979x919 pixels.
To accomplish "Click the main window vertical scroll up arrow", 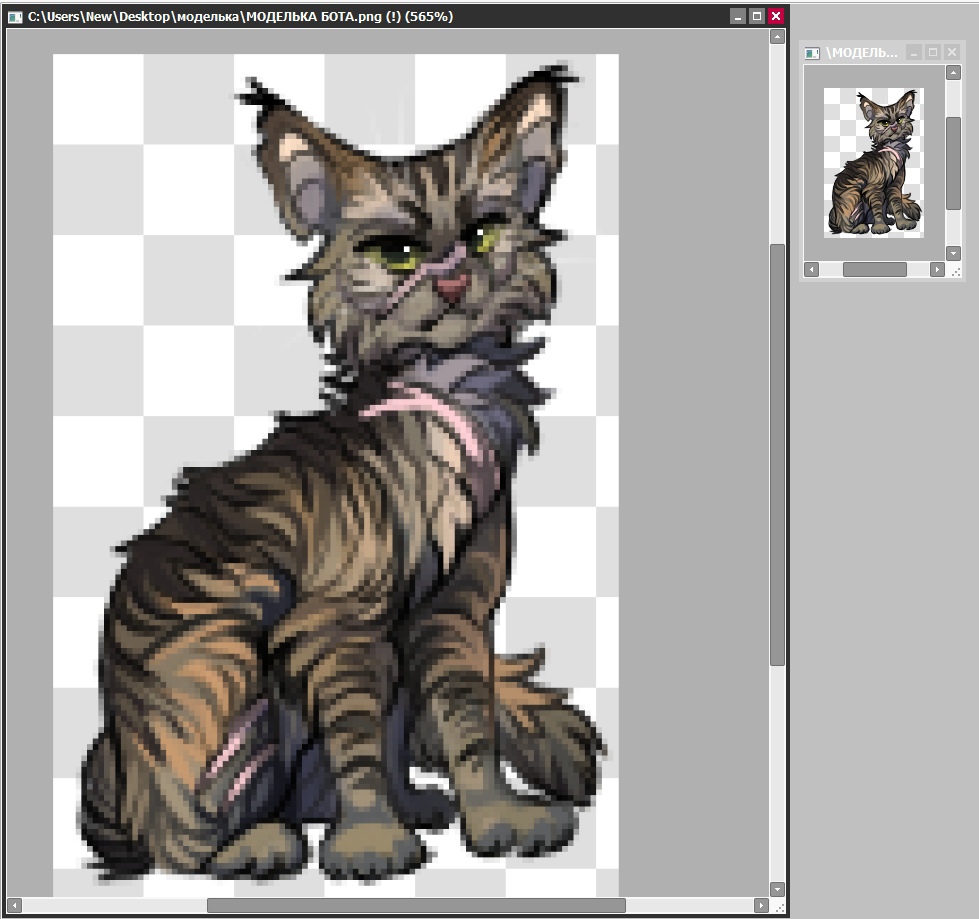I will 777,37.
